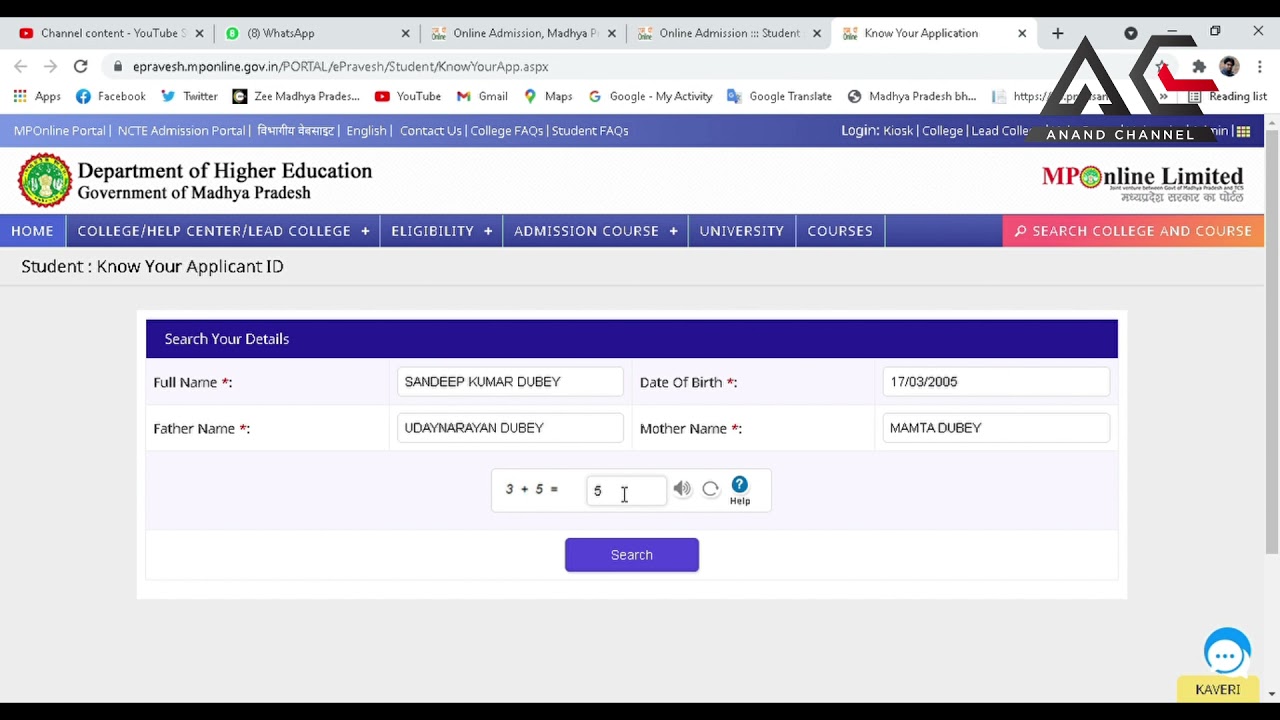Open Gmail bookmark
This screenshot has width=1280, height=720.
click(482, 96)
